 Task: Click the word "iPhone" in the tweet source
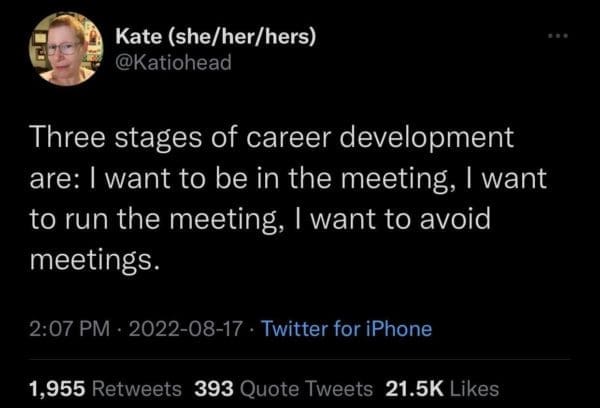pyautogui.click(x=399, y=327)
